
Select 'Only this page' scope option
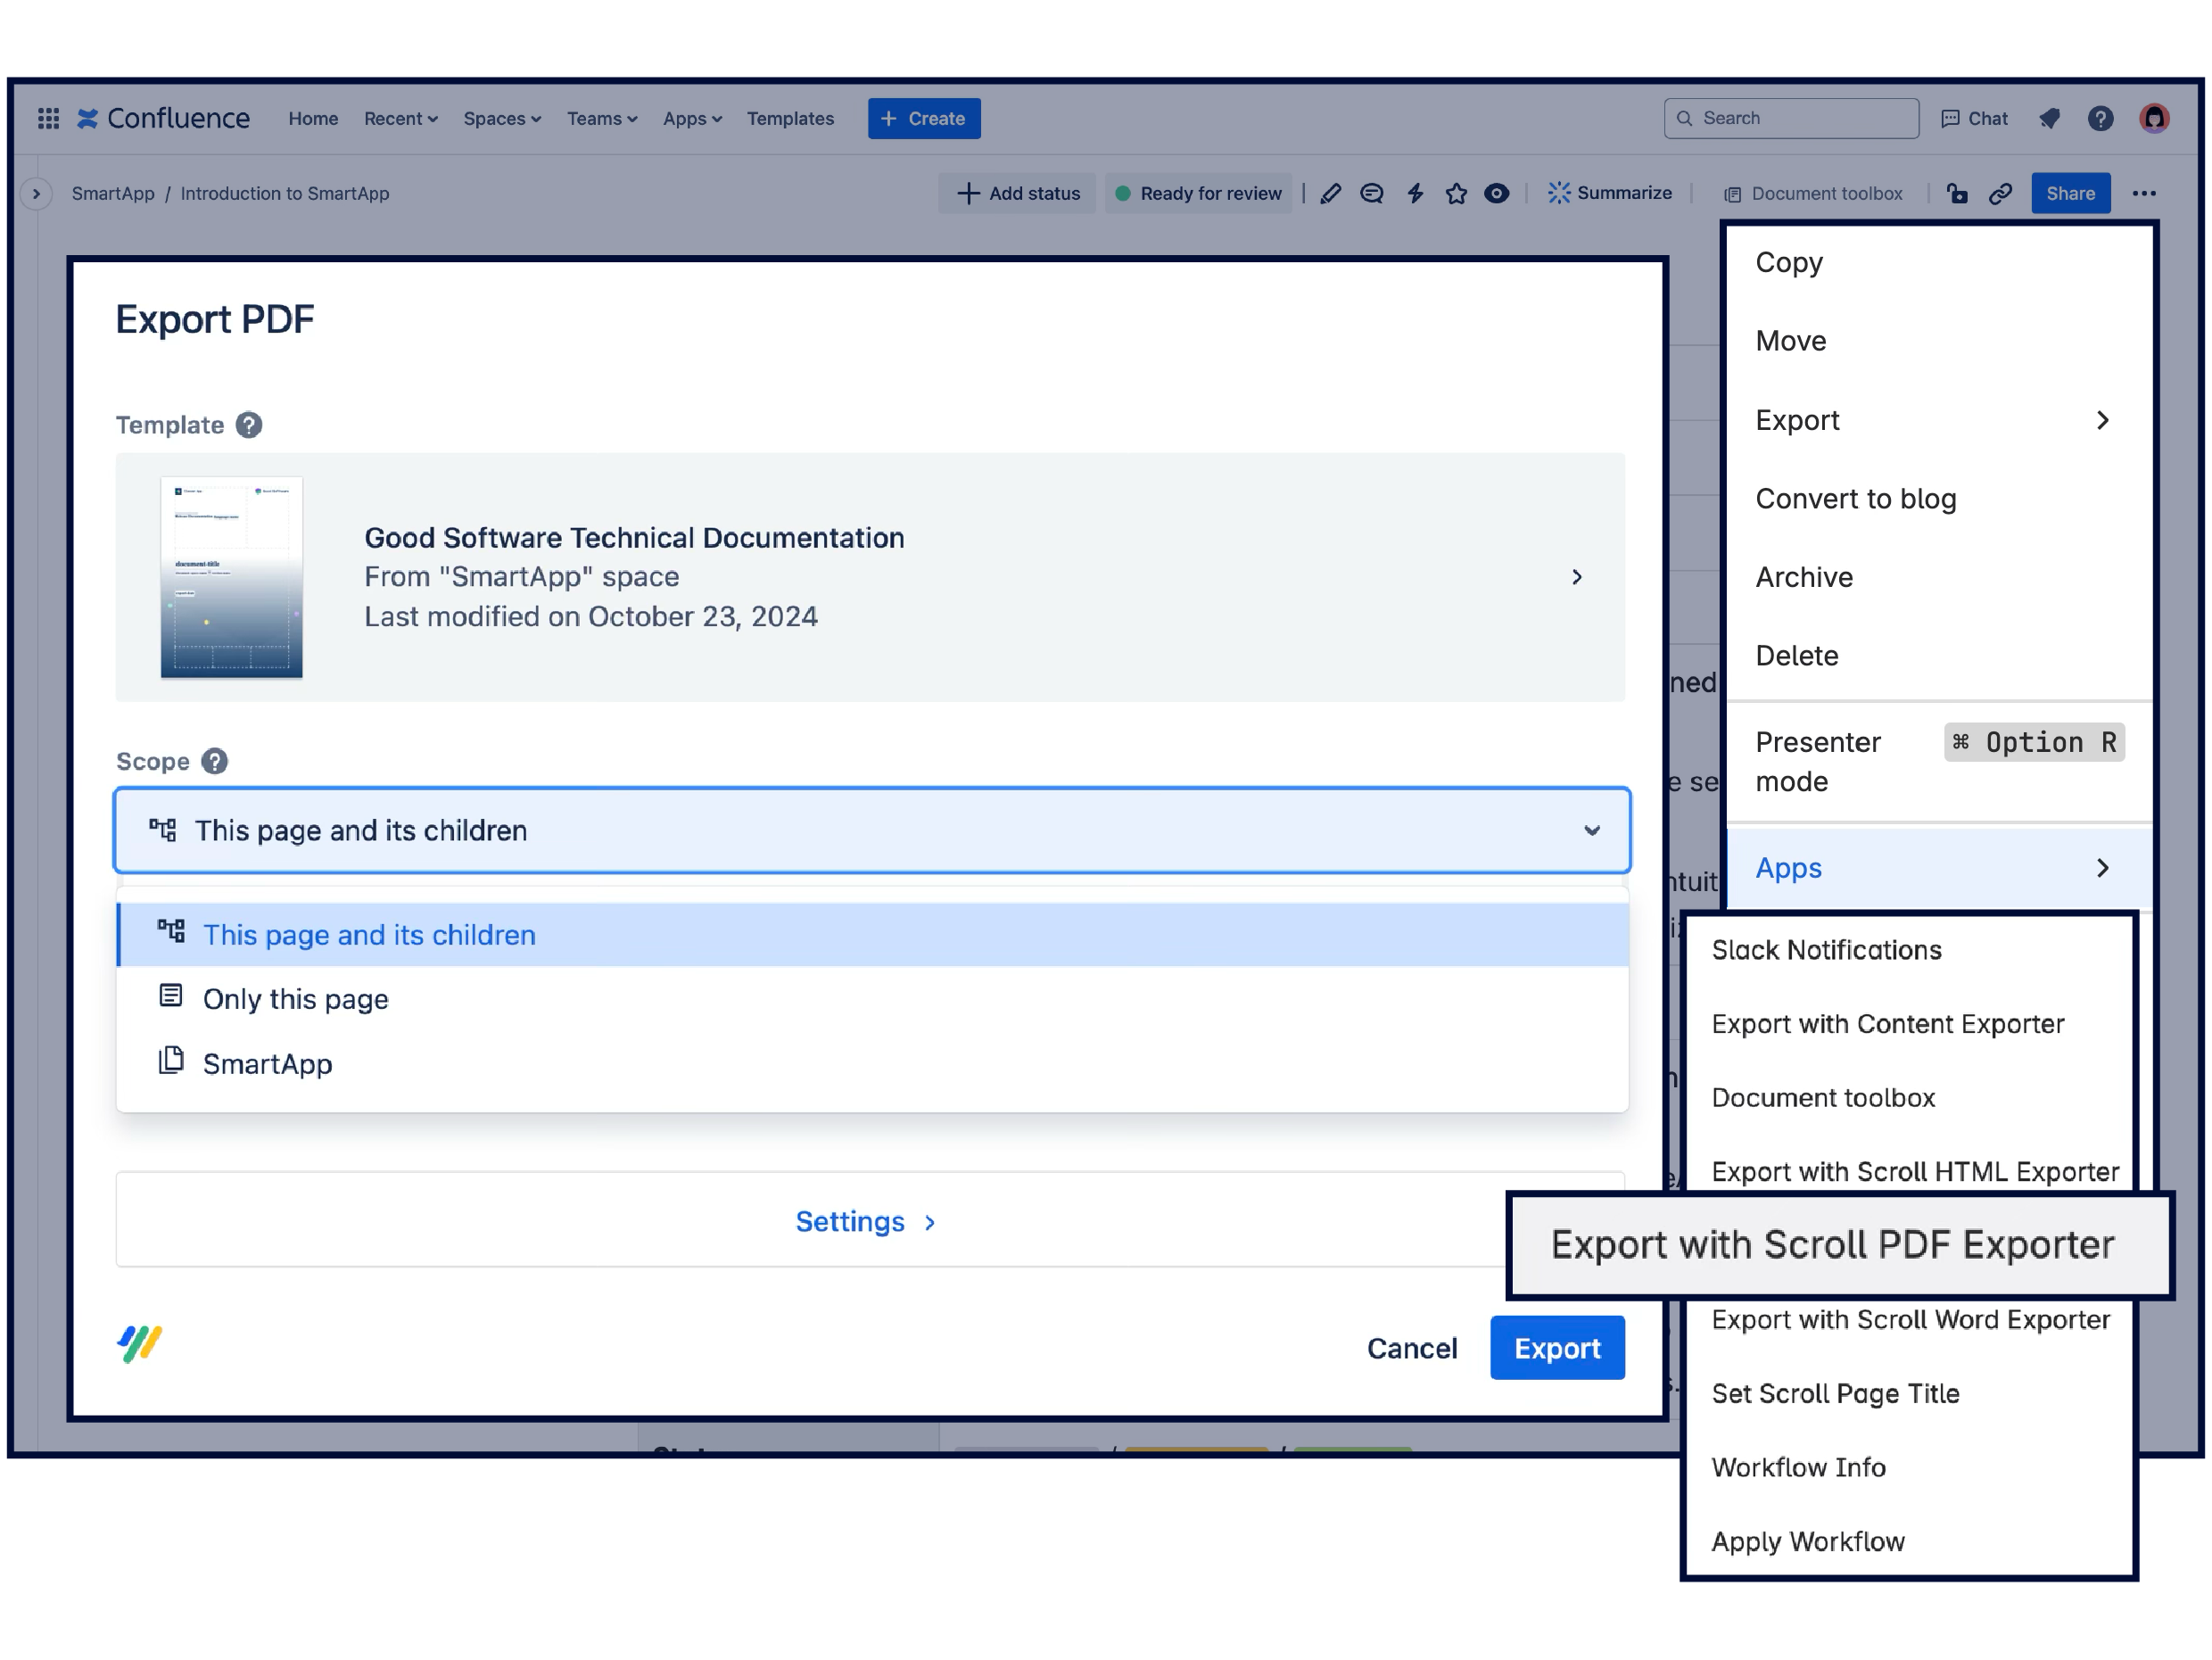[872, 999]
